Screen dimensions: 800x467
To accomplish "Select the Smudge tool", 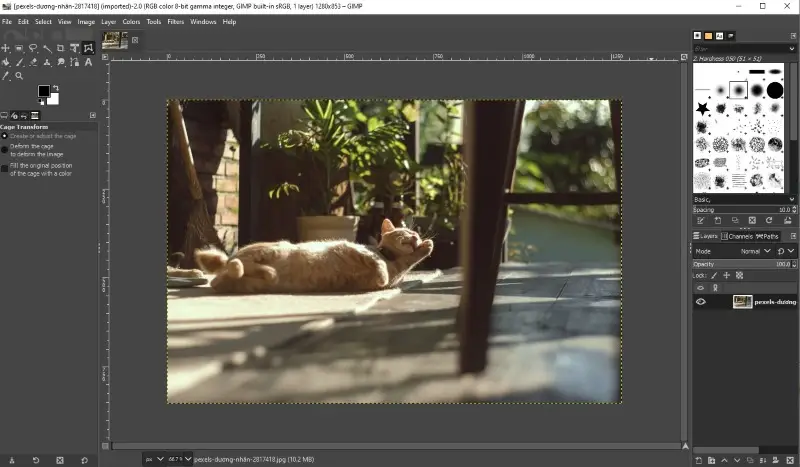I will click(61, 62).
